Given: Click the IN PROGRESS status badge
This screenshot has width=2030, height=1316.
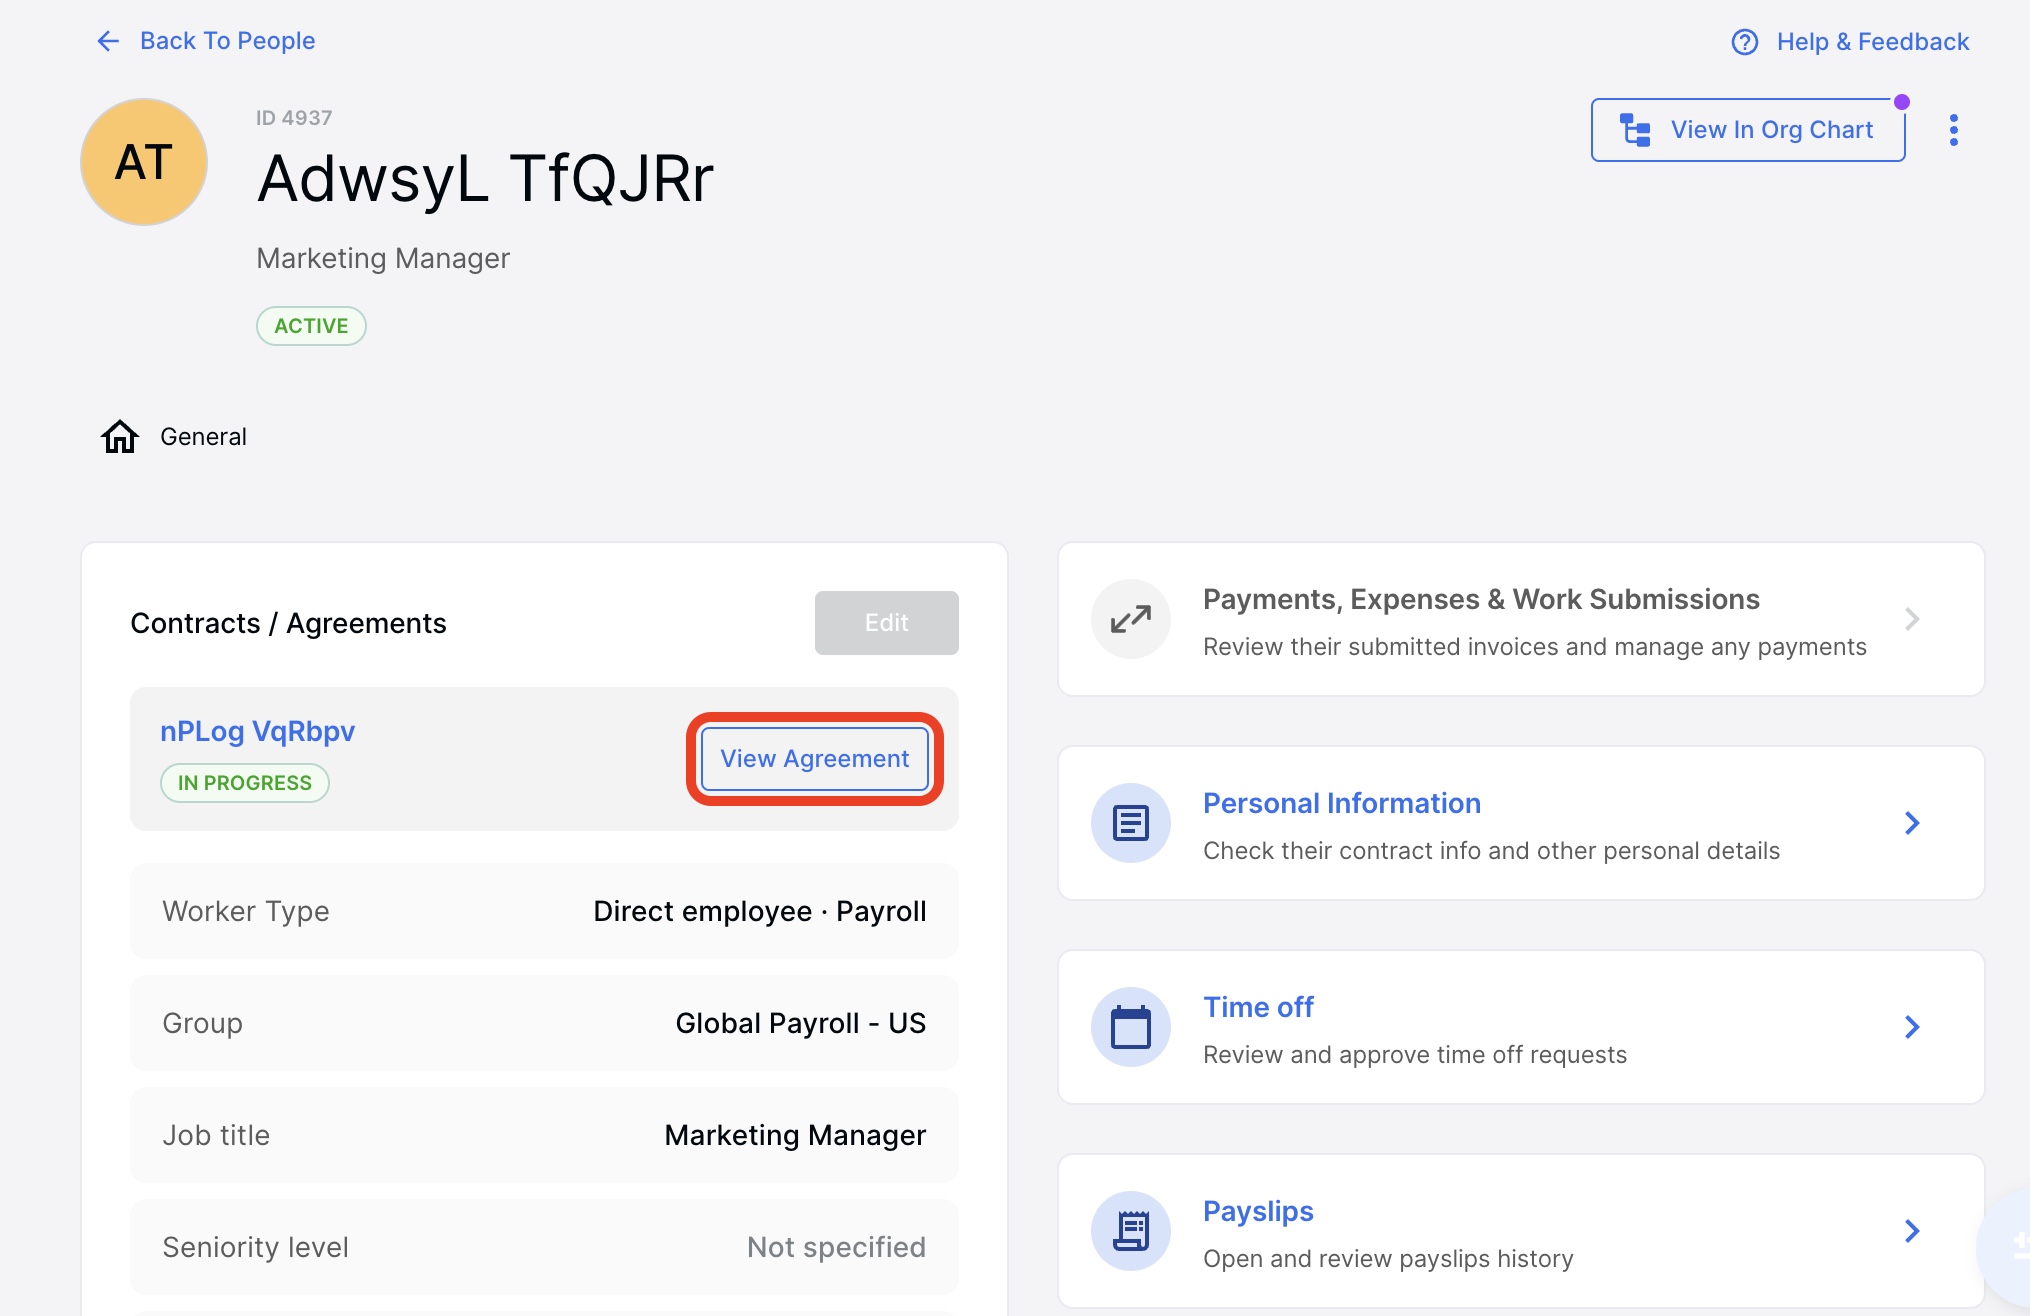Looking at the screenshot, I should [245, 783].
